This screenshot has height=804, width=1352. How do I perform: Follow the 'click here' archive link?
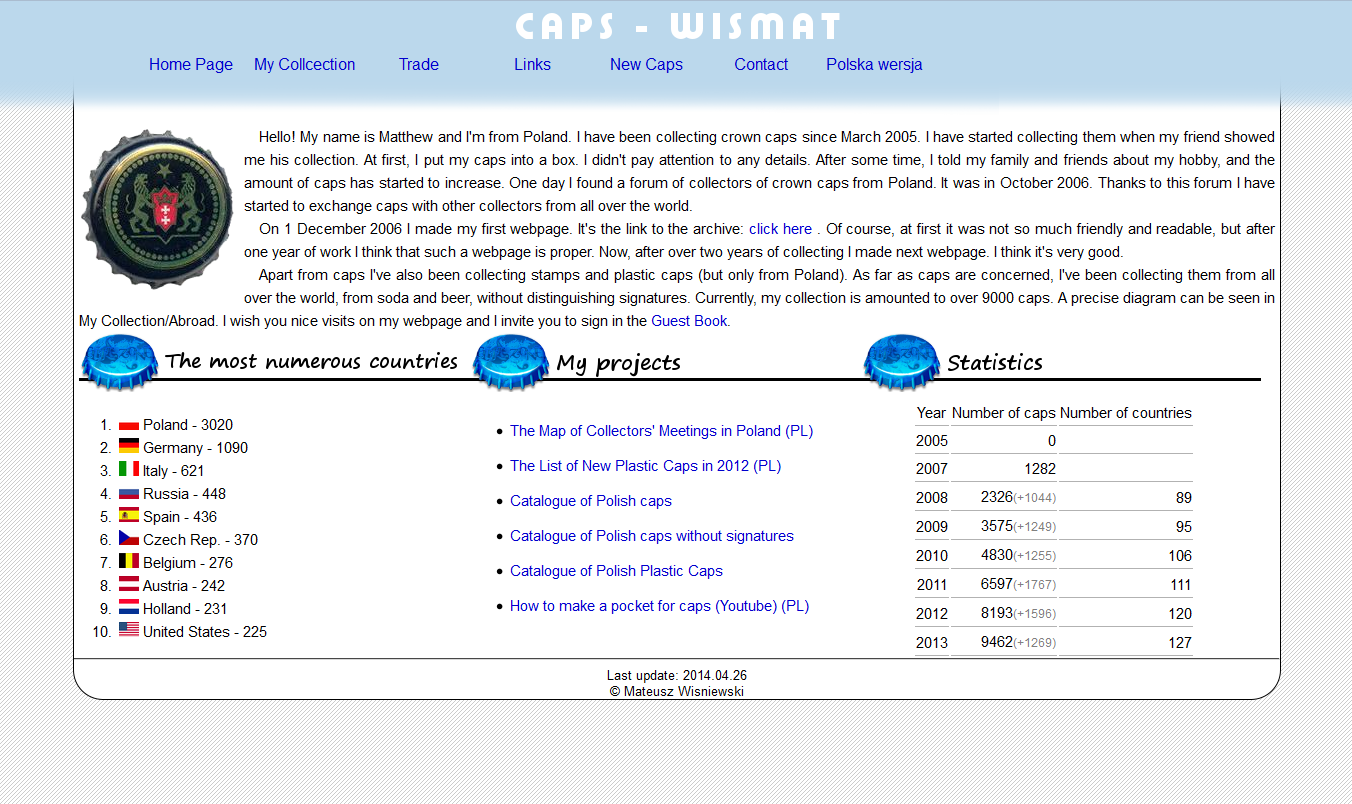780,229
